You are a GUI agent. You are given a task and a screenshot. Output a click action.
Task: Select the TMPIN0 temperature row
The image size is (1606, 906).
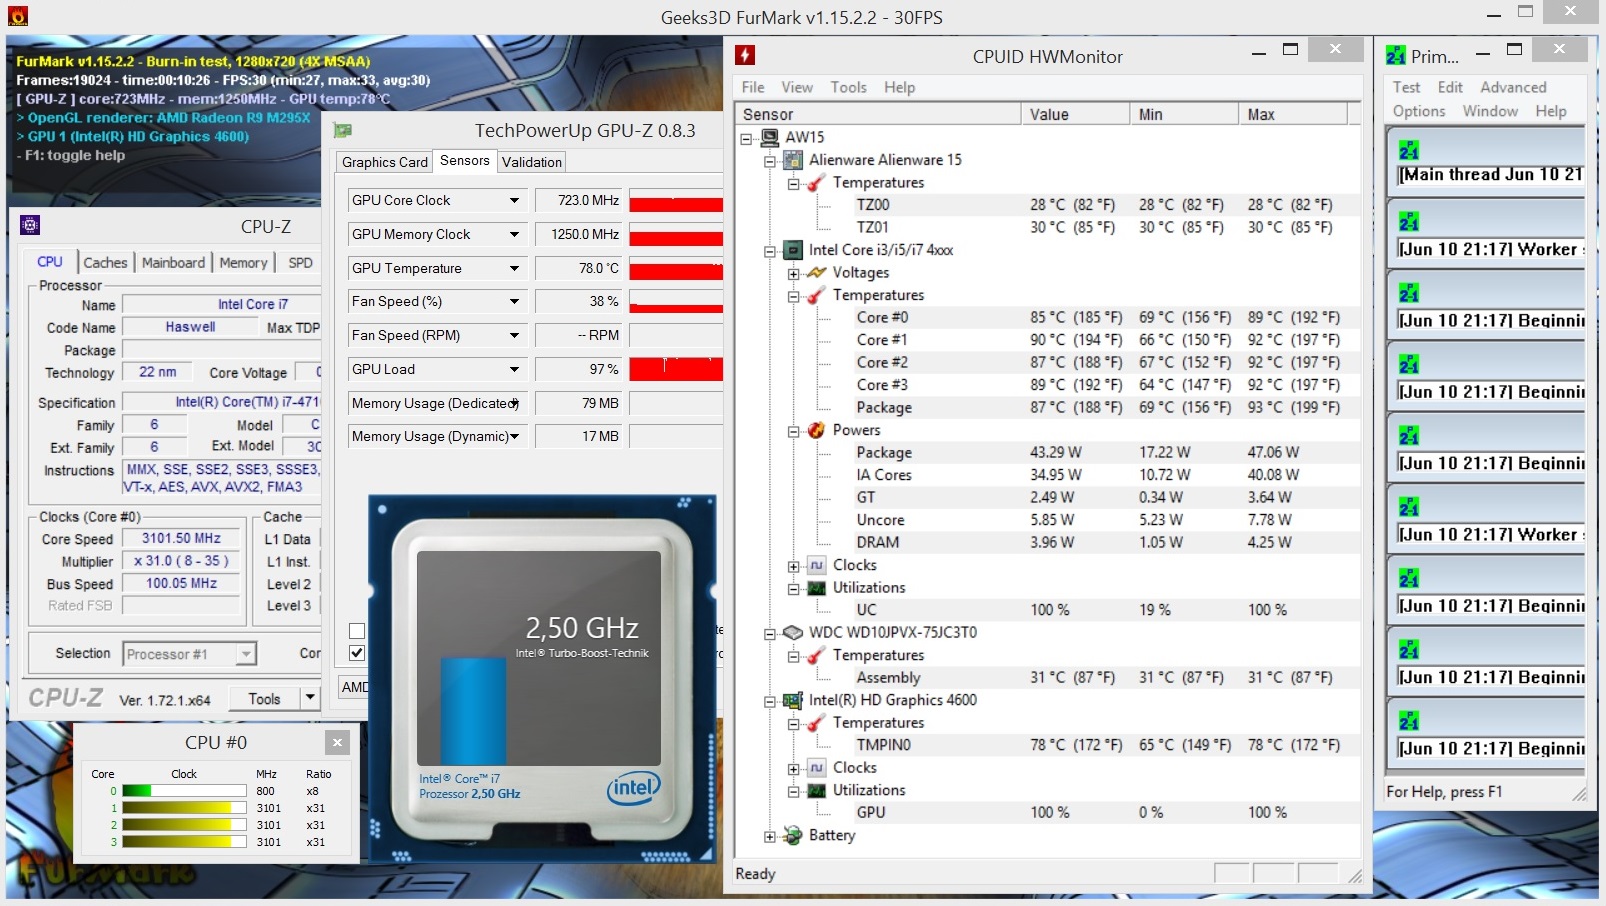[x=1048, y=745]
